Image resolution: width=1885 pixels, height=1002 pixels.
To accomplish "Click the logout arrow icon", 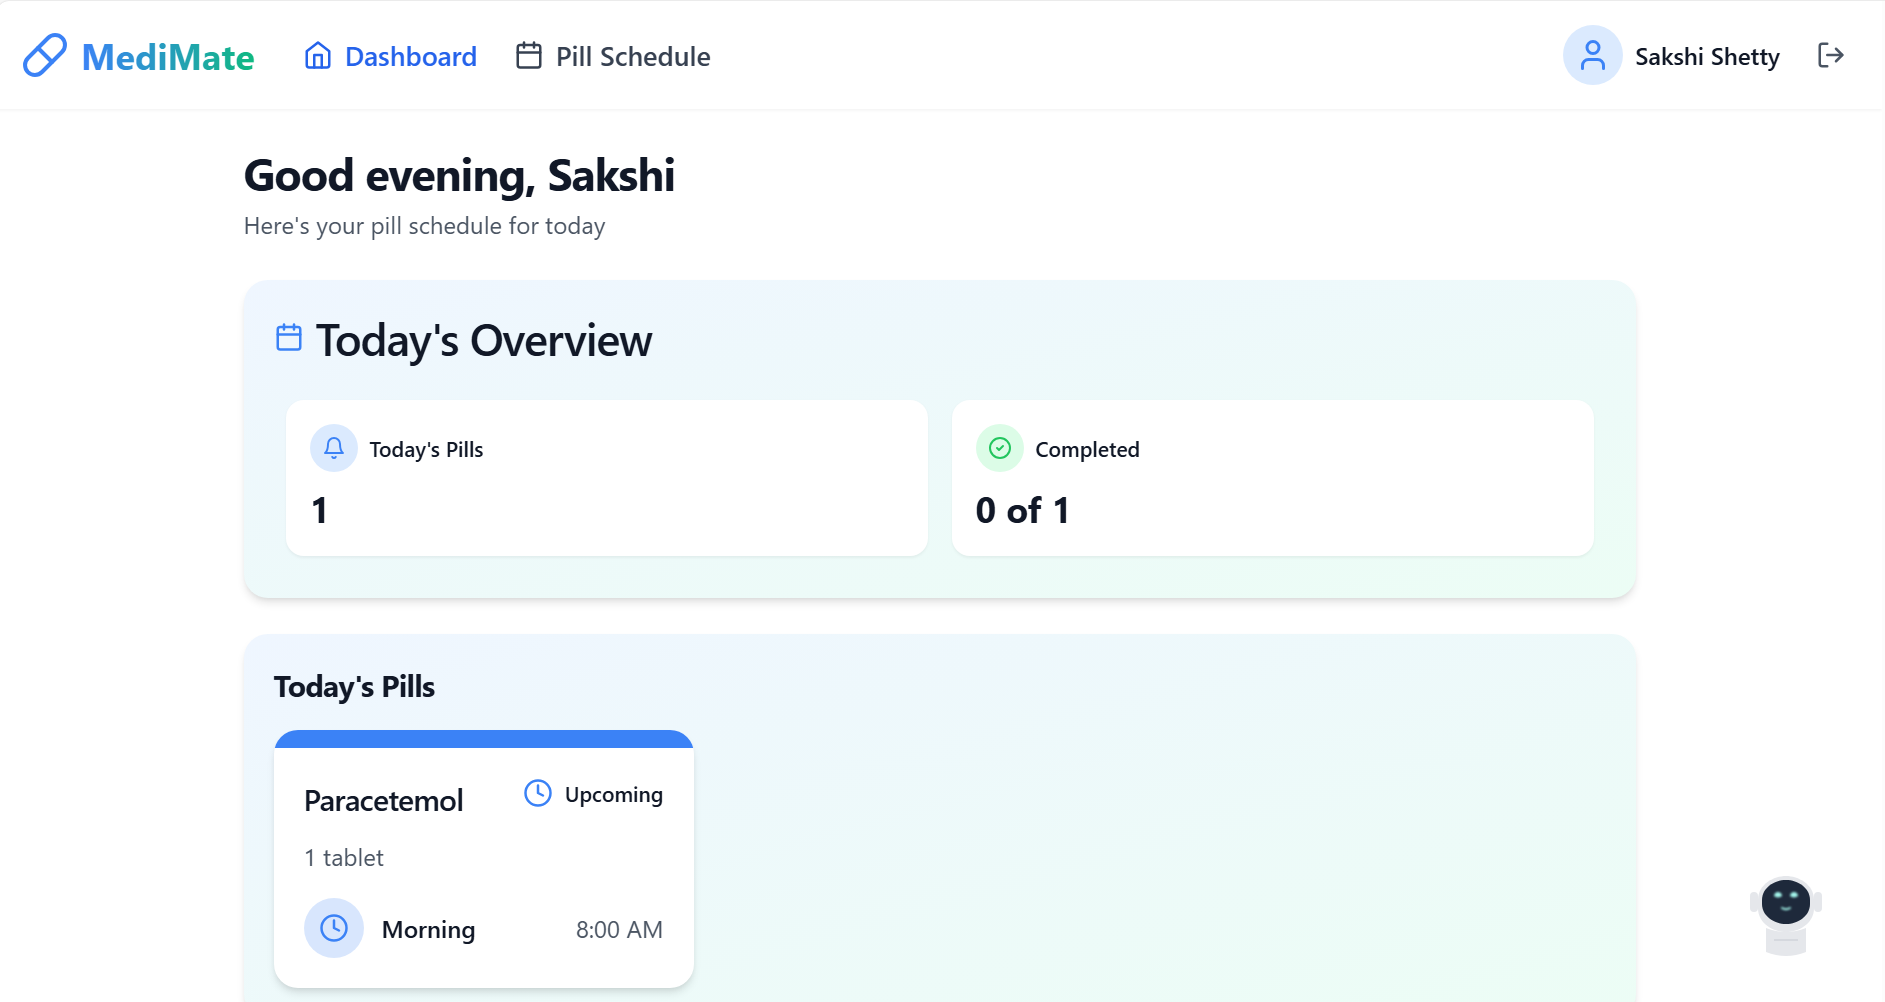I will click(1830, 56).
